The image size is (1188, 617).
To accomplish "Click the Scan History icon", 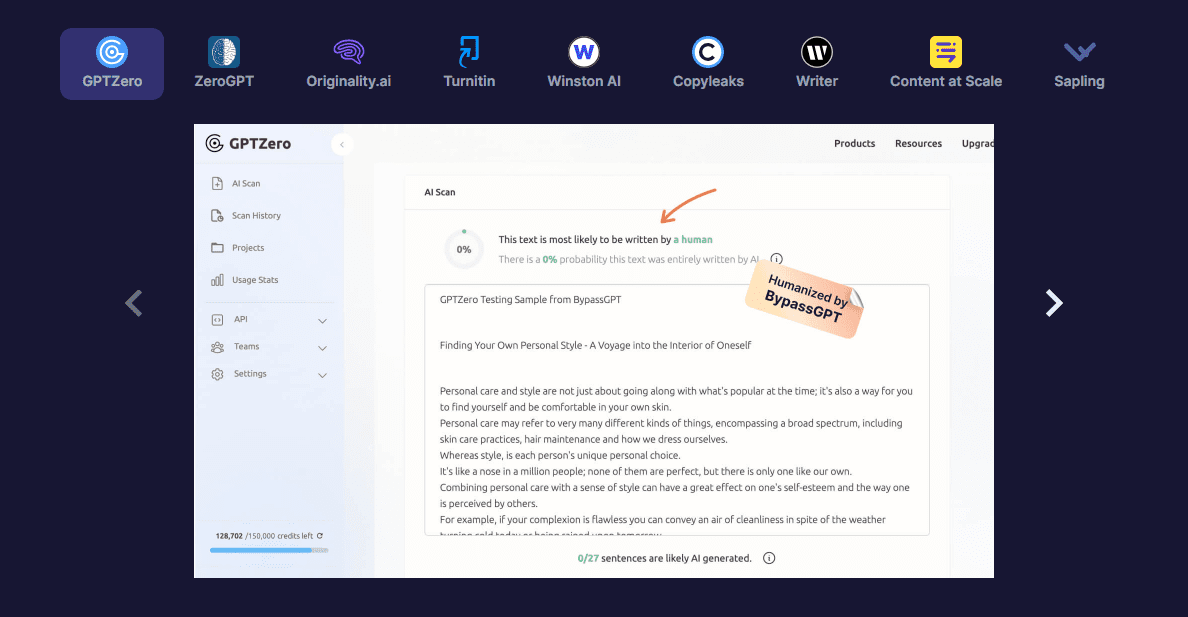I will tap(217, 215).
